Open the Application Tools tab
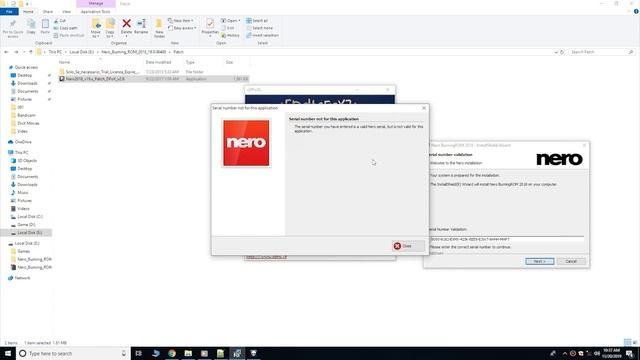Image resolution: width=640 pixels, height=360 pixels. pos(95,12)
